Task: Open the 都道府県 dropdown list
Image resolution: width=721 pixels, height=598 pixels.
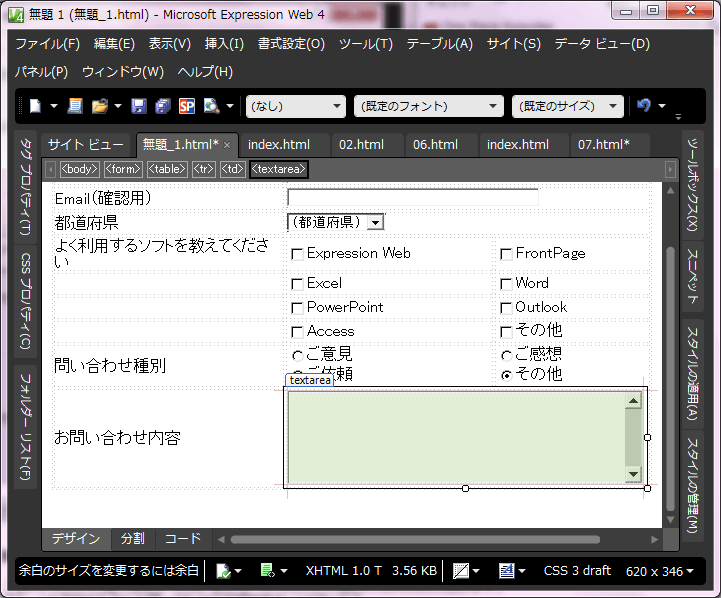Action: 376,222
